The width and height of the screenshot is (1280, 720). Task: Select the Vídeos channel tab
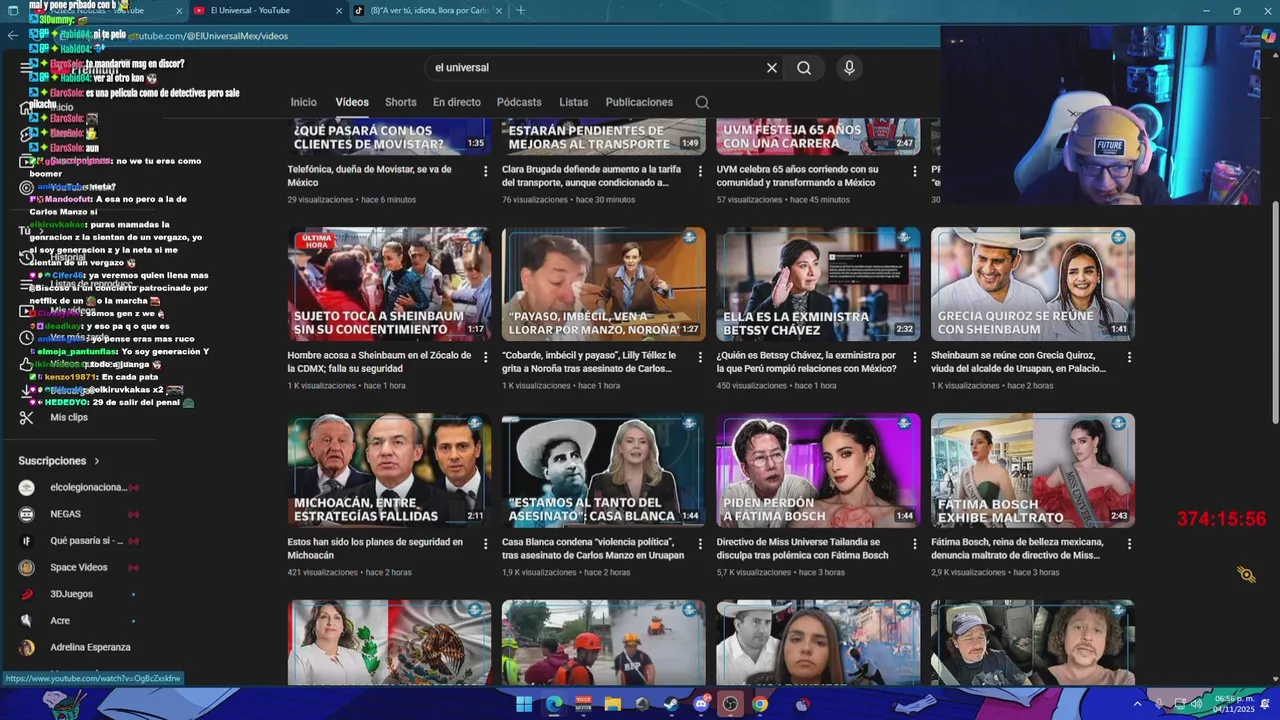[x=352, y=102]
